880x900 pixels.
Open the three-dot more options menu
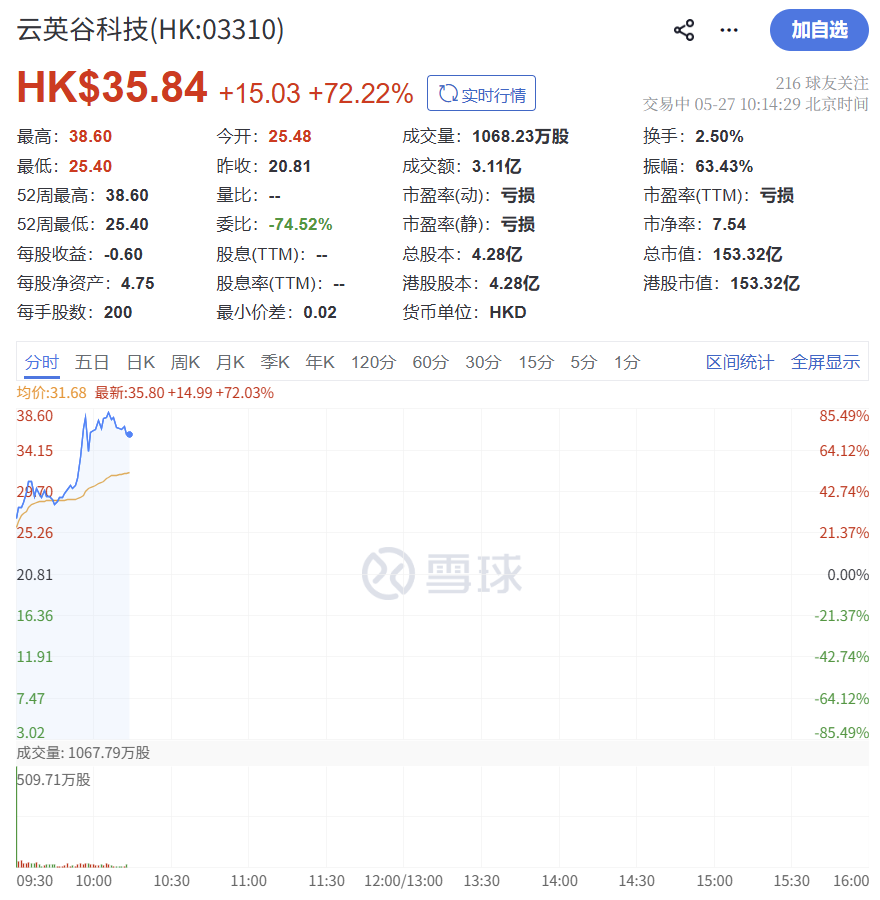tap(729, 30)
